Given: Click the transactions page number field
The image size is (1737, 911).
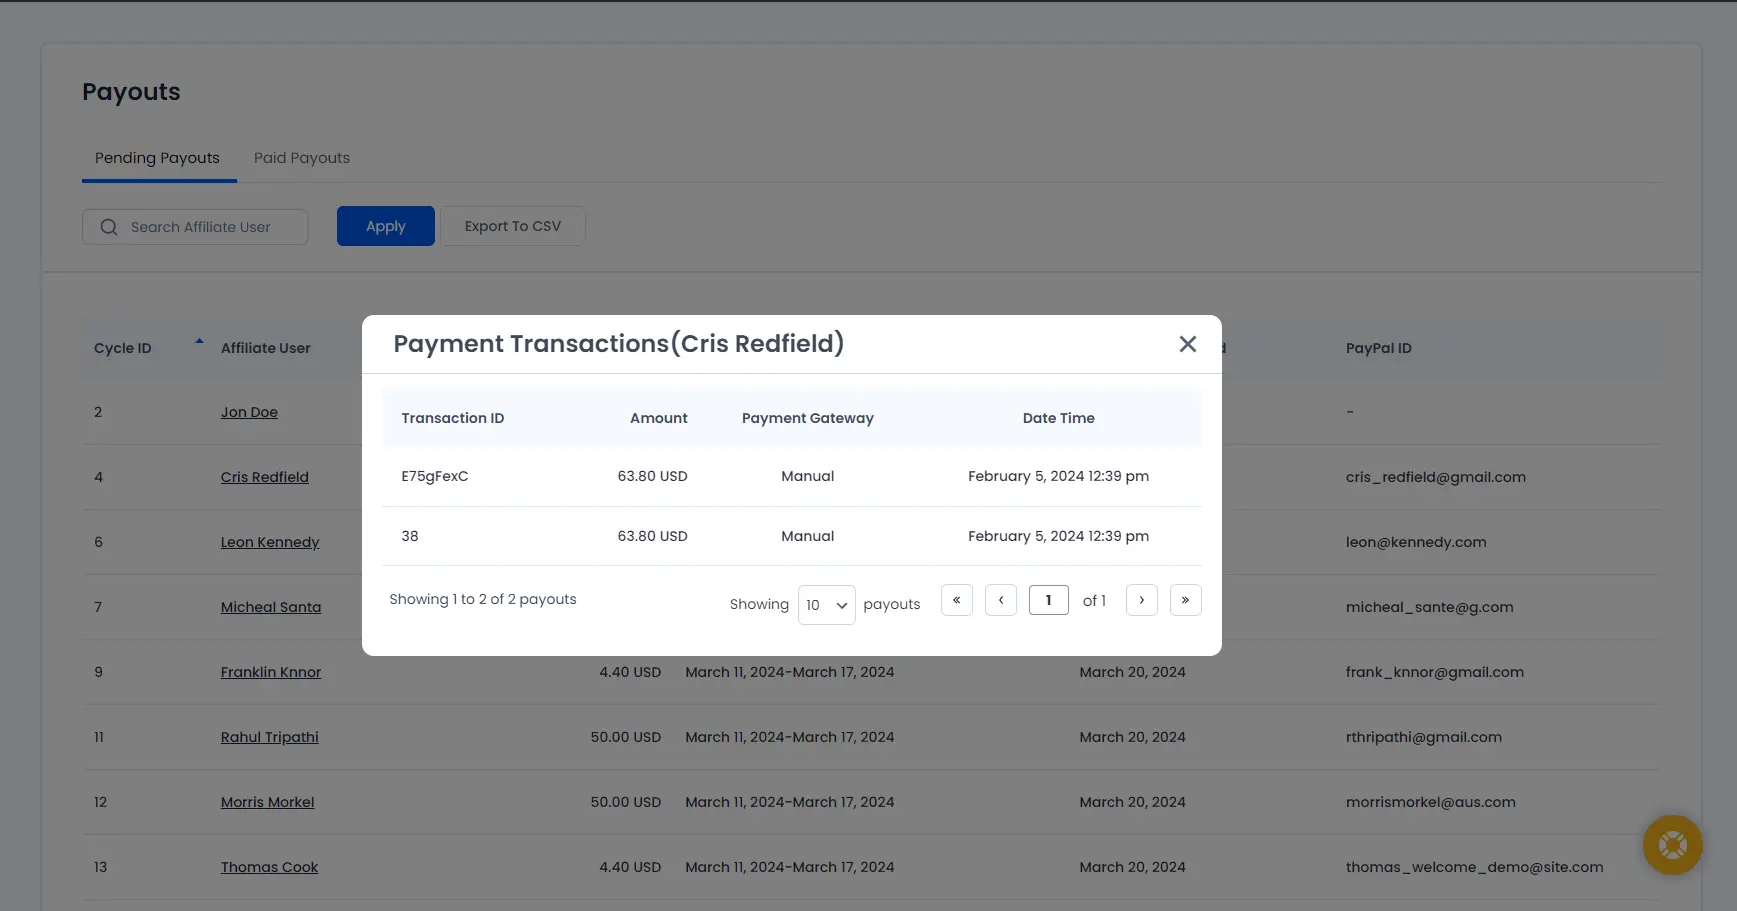Looking at the screenshot, I should (1049, 600).
